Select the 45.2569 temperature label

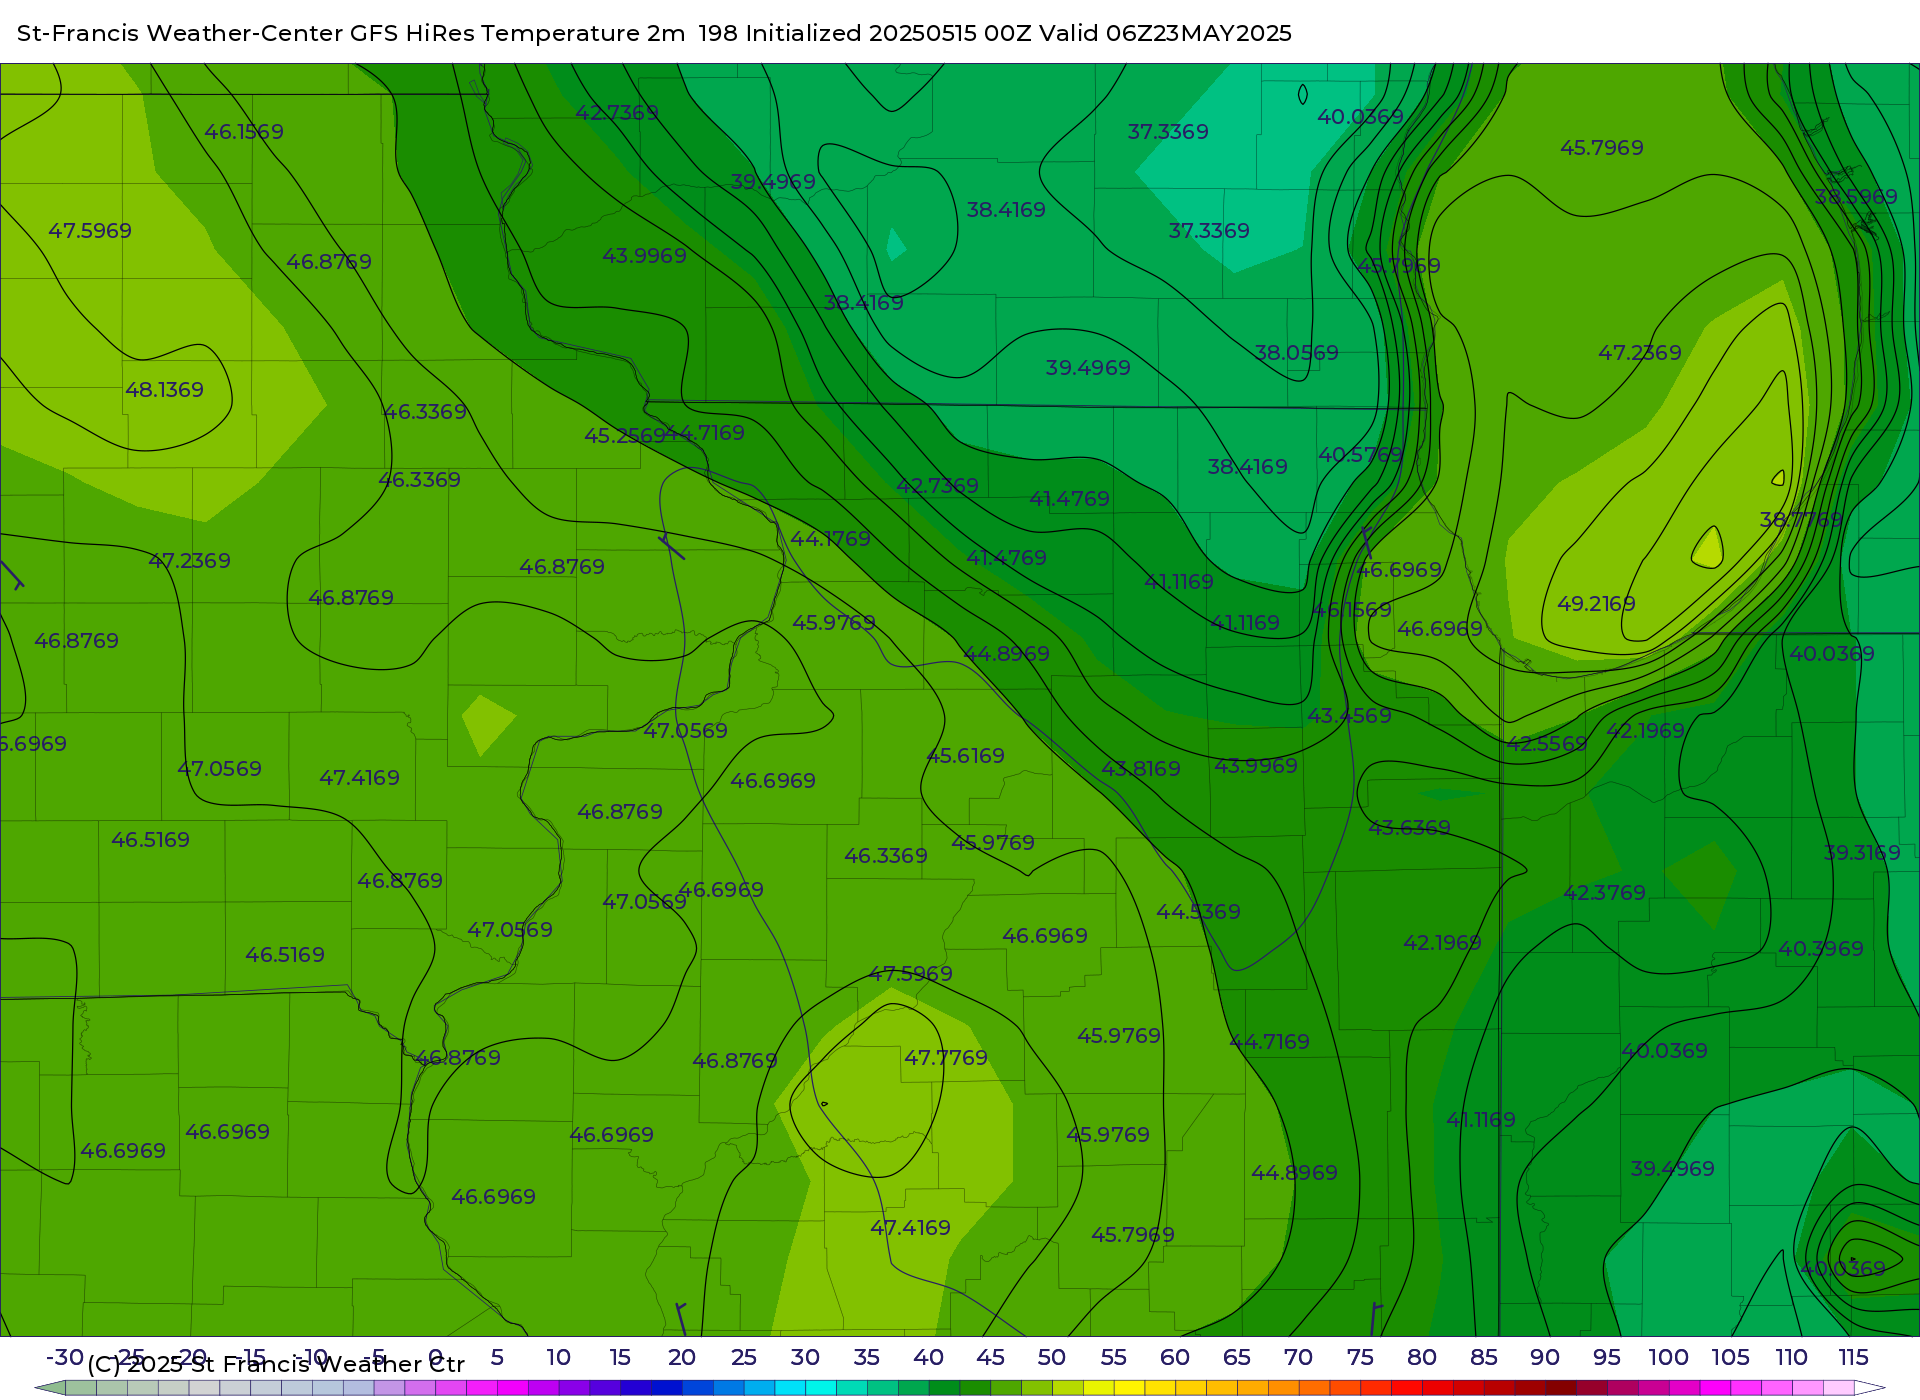tap(625, 436)
